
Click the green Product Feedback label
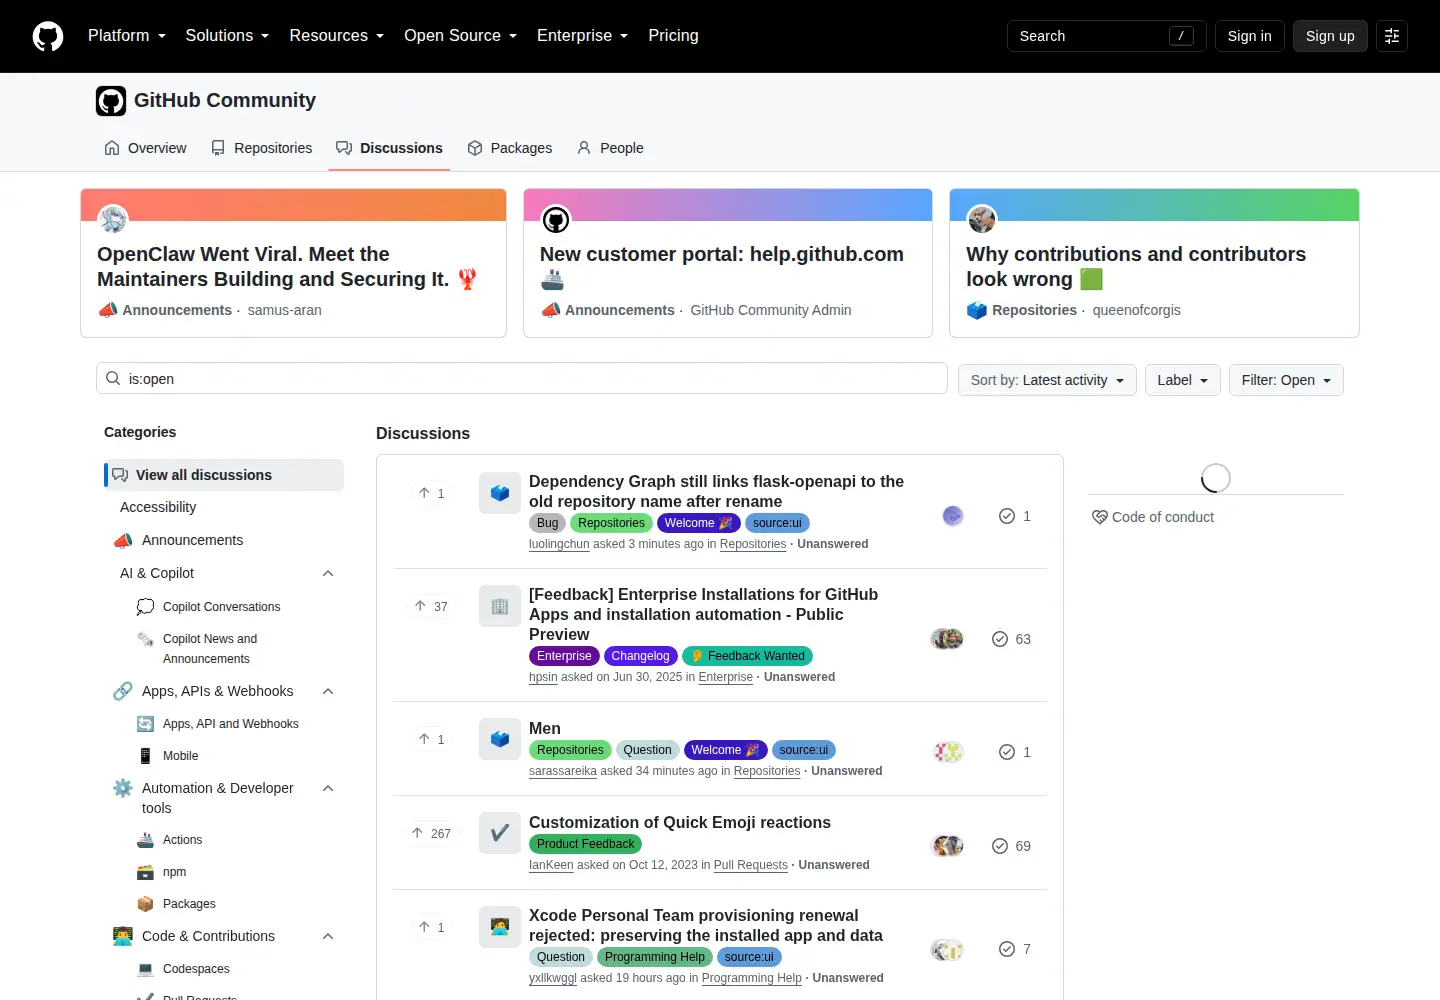point(585,844)
